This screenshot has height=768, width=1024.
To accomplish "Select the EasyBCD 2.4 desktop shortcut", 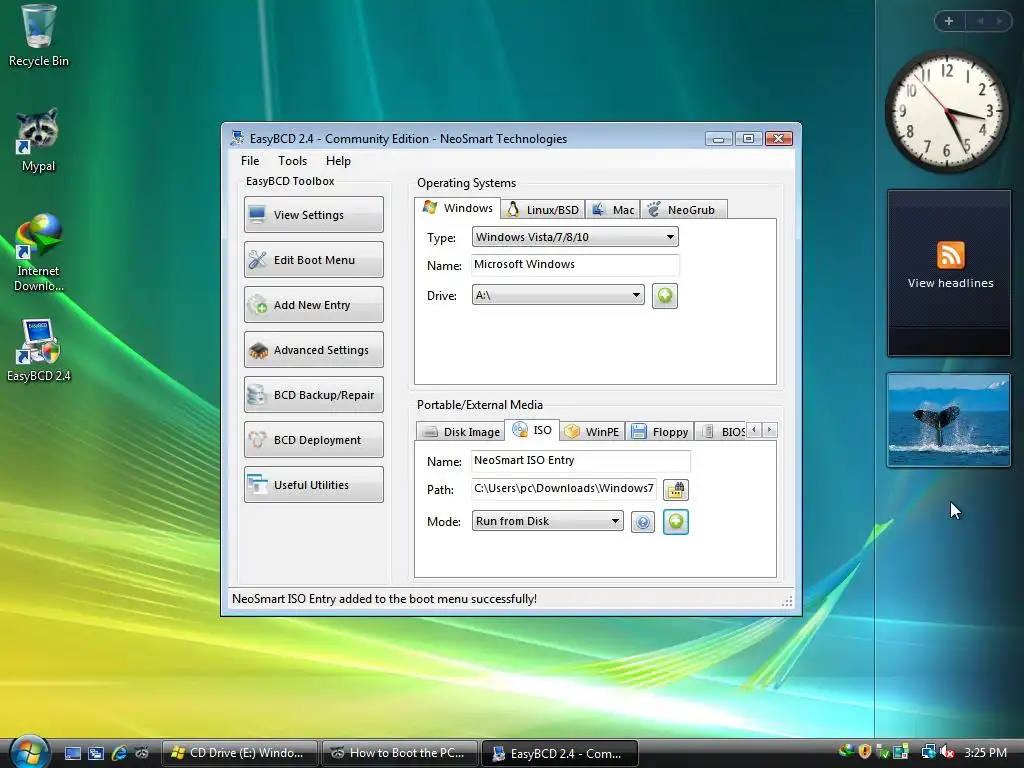I will click(39, 351).
